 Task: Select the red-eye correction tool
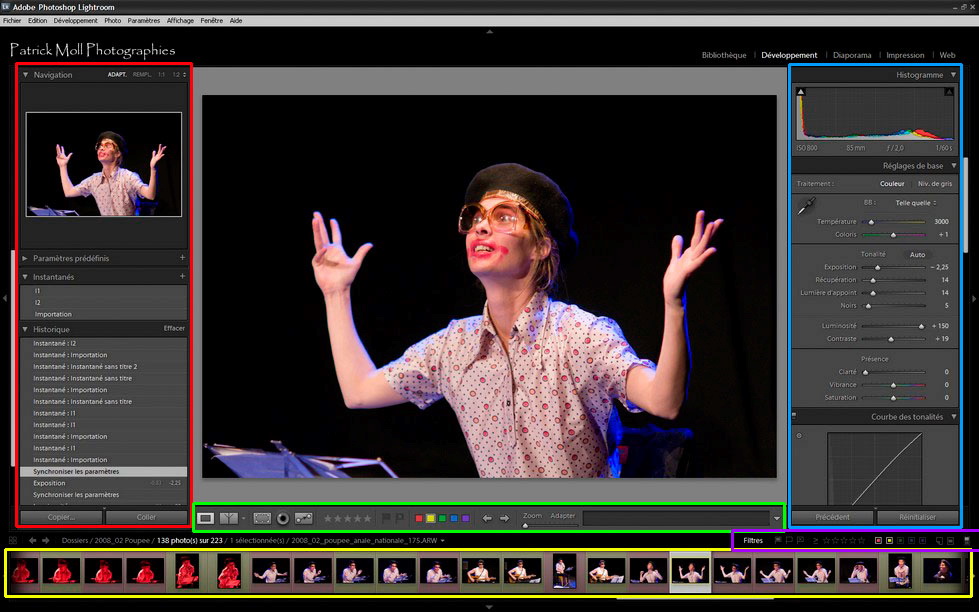283,518
